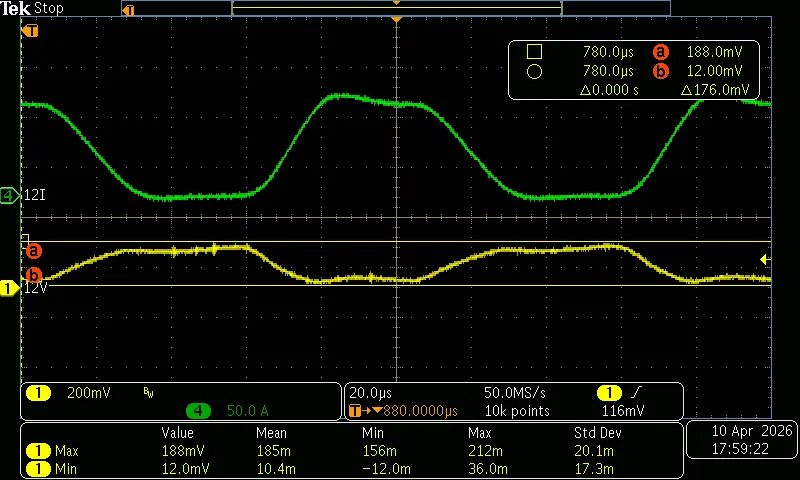The image size is (800, 480).
Task: Click the Max Value 188mV cell
Action: pos(183,451)
